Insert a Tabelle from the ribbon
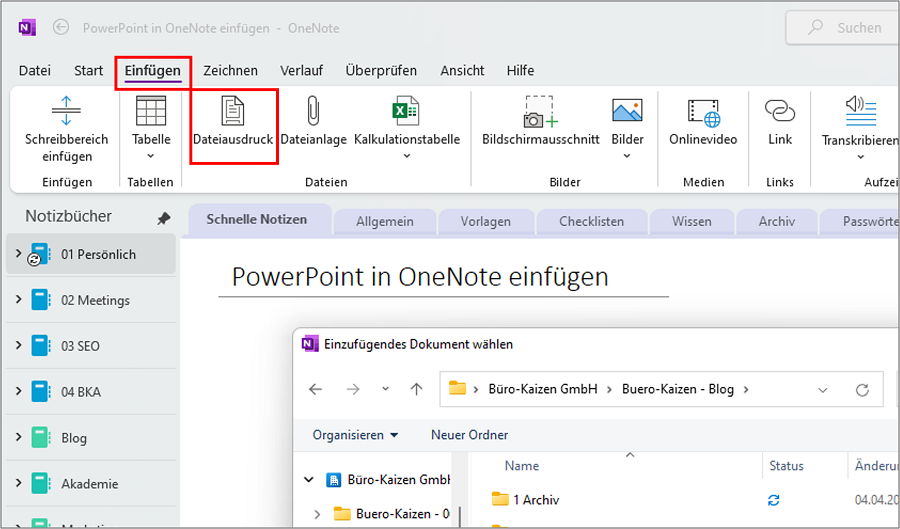The image size is (900, 529). click(151, 111)
